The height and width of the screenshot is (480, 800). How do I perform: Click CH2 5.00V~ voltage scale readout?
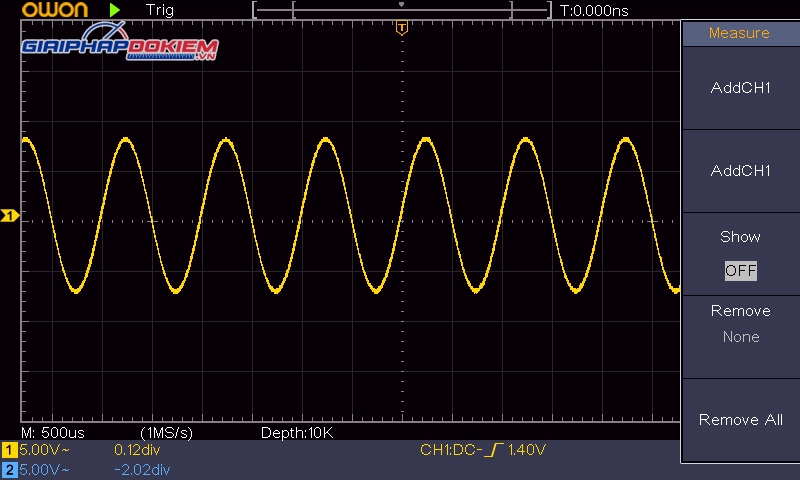(x=44, y=470)
